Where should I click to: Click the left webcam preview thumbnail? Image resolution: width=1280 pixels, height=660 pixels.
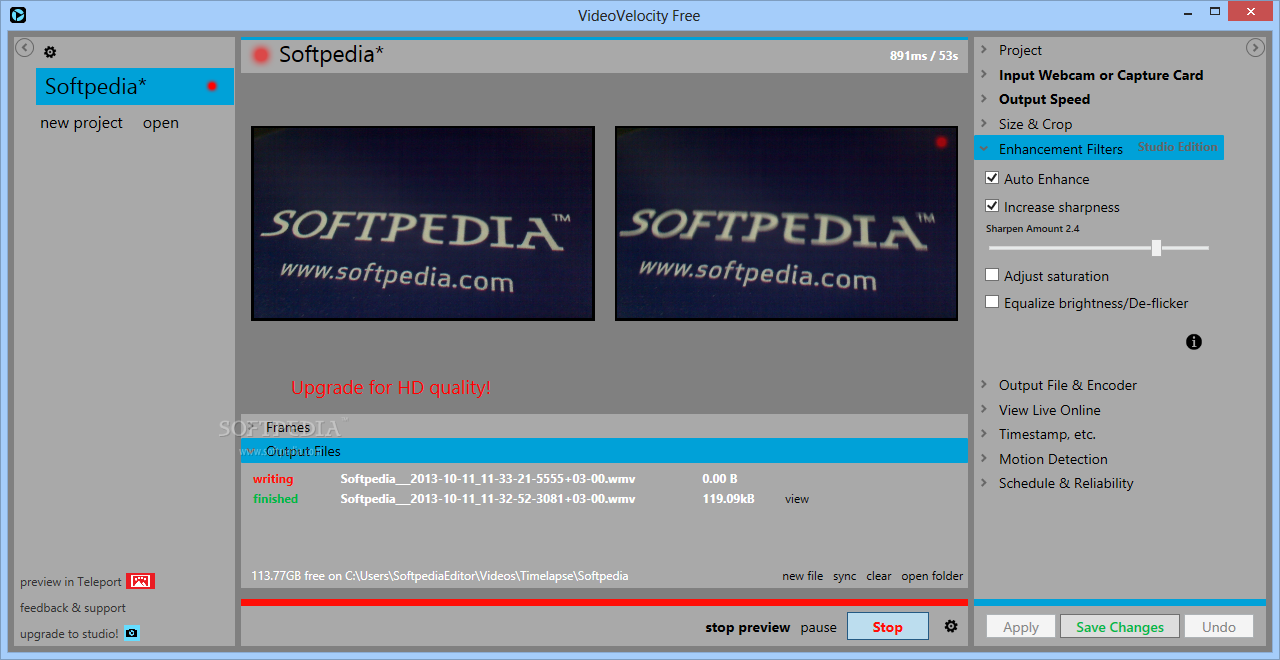[x=423, y=223]
